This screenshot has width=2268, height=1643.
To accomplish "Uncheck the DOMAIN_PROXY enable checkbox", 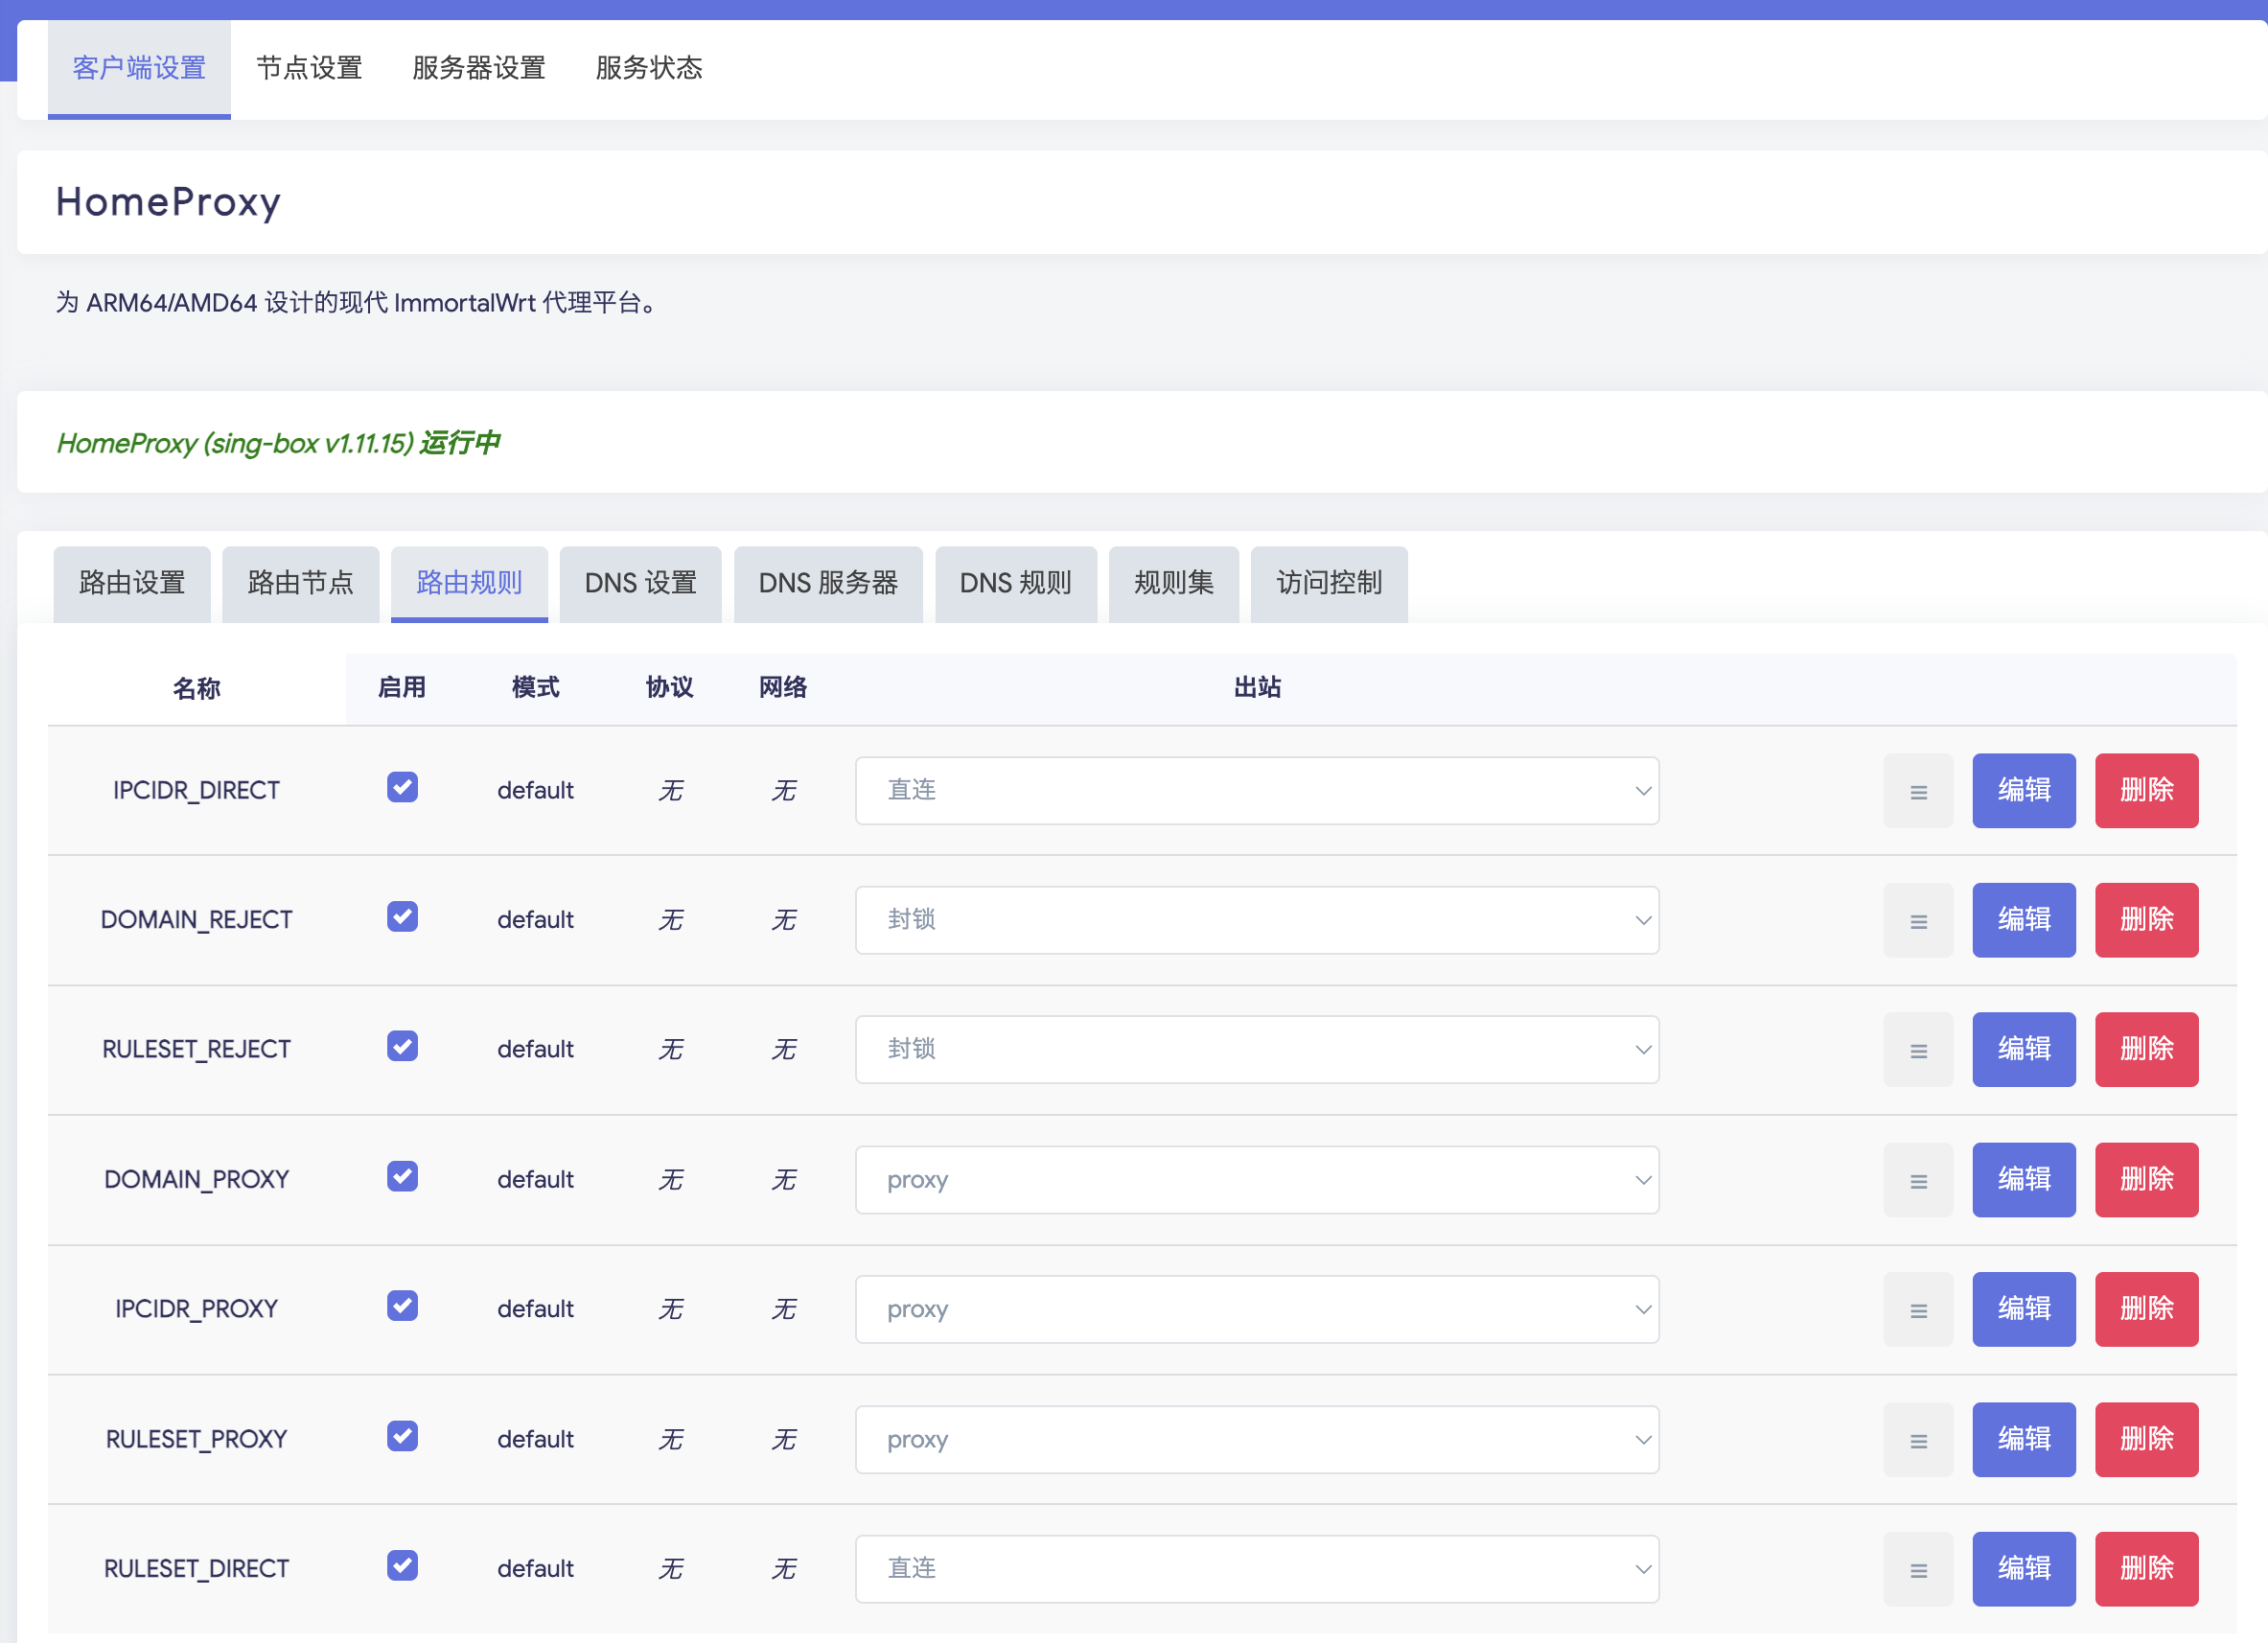I will point(402,1177).
